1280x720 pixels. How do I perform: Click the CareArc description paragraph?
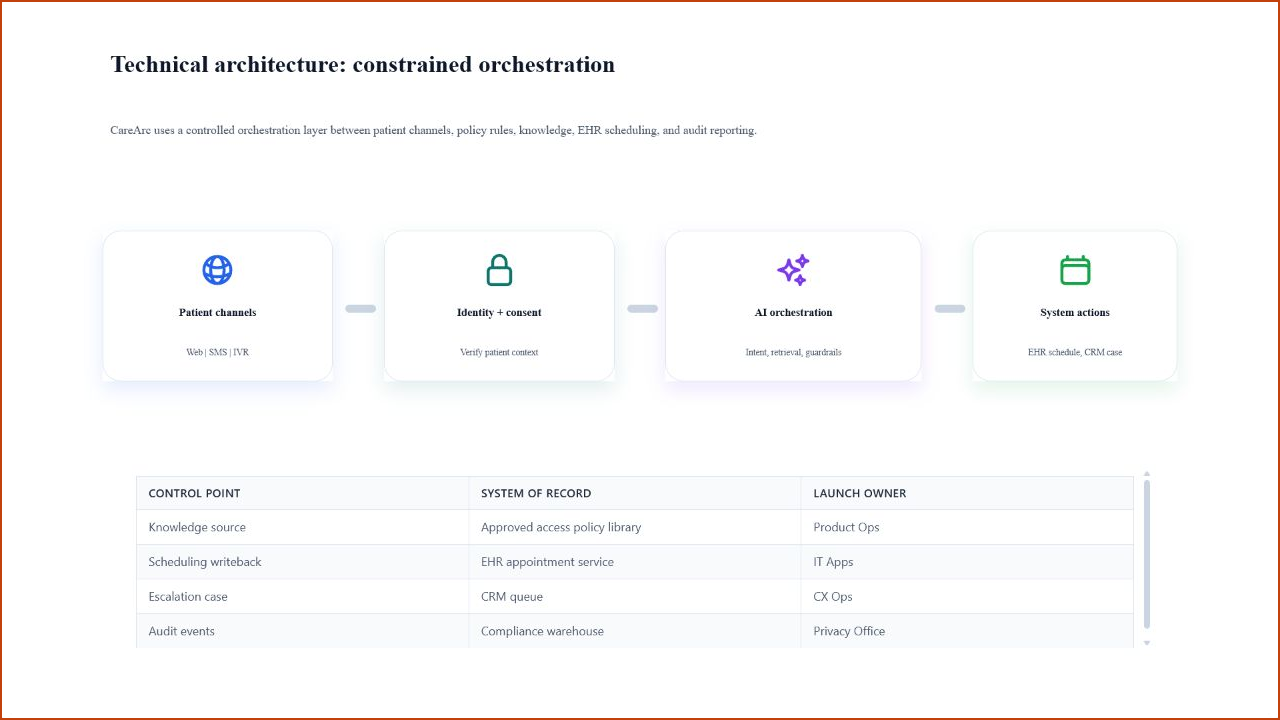[433, 130]
